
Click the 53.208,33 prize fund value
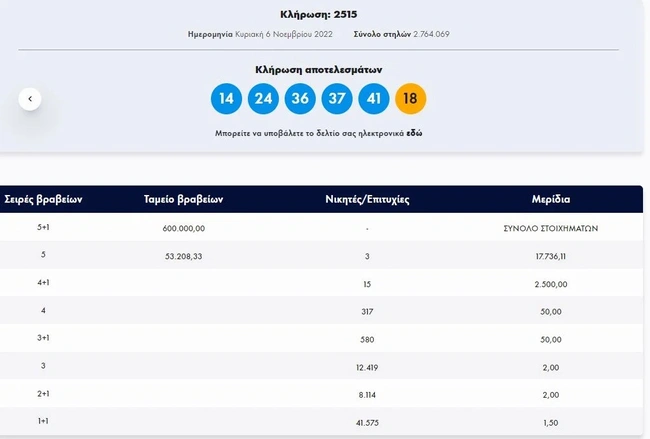pos(183,256)
